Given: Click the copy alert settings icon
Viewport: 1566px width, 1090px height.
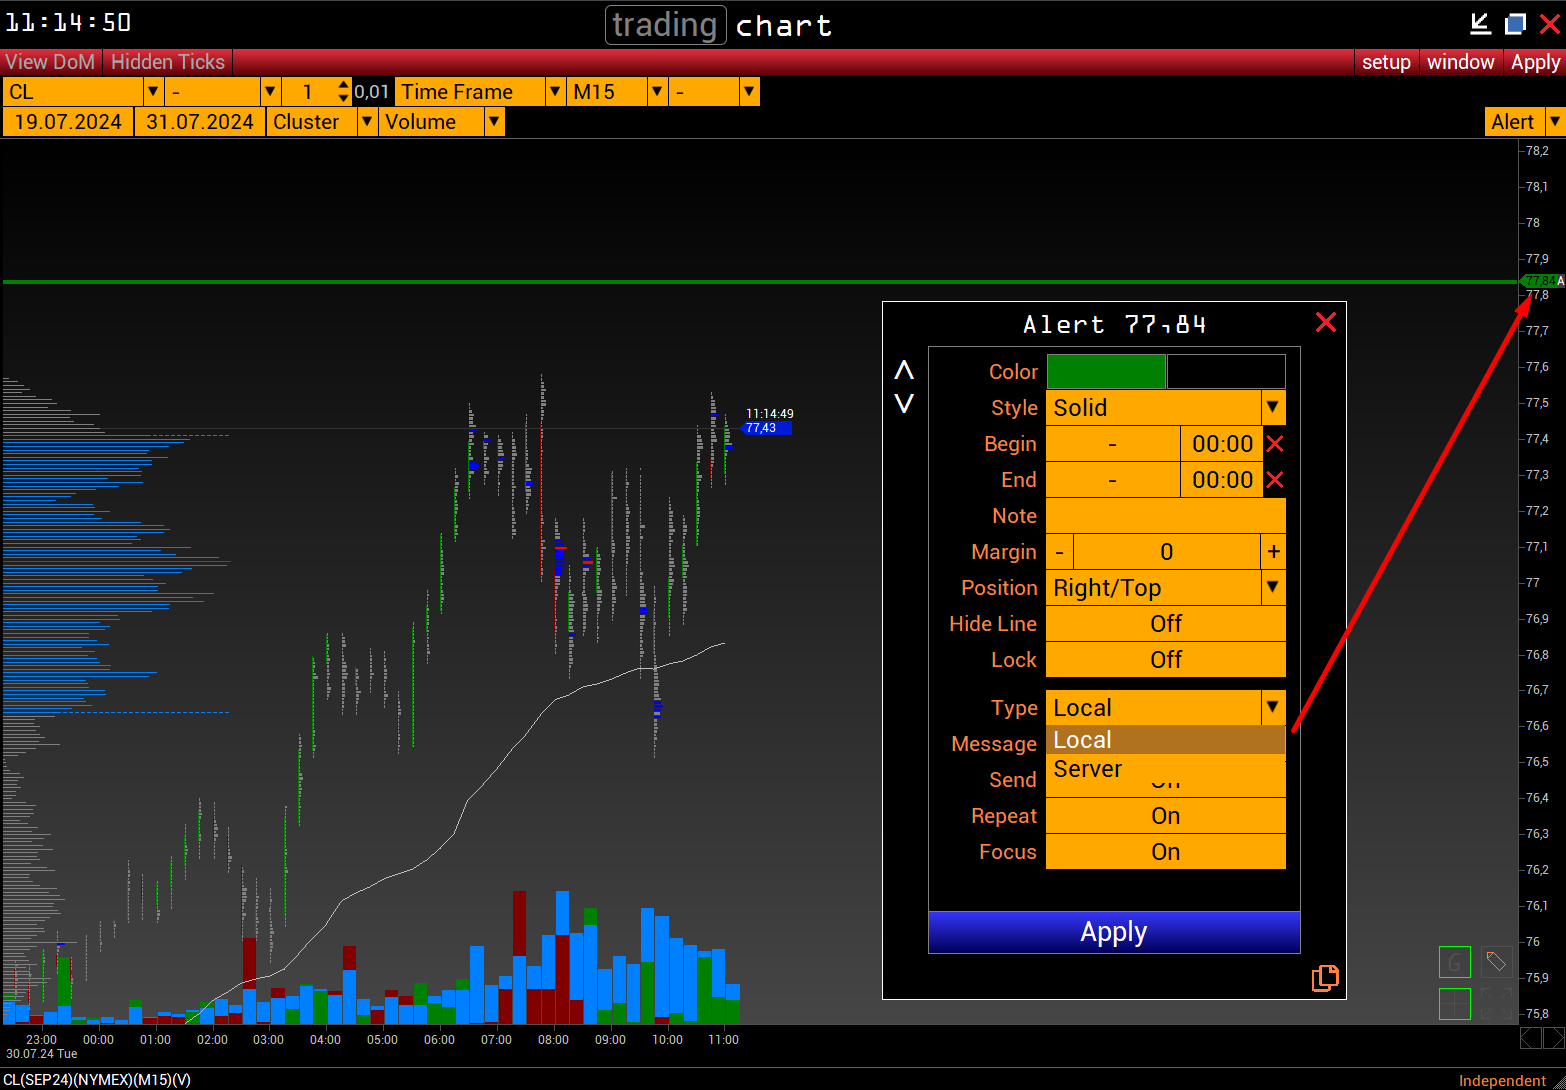Looking at the screenshot, I should point(1325,978).
